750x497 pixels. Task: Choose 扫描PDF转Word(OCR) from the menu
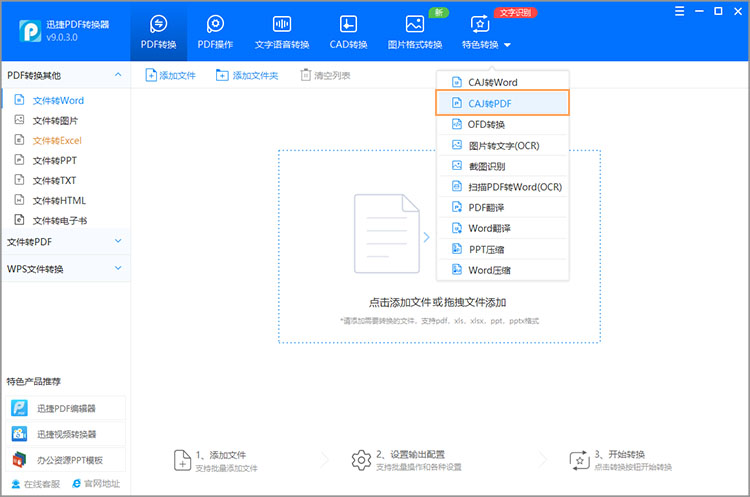[x=502, y=187]
